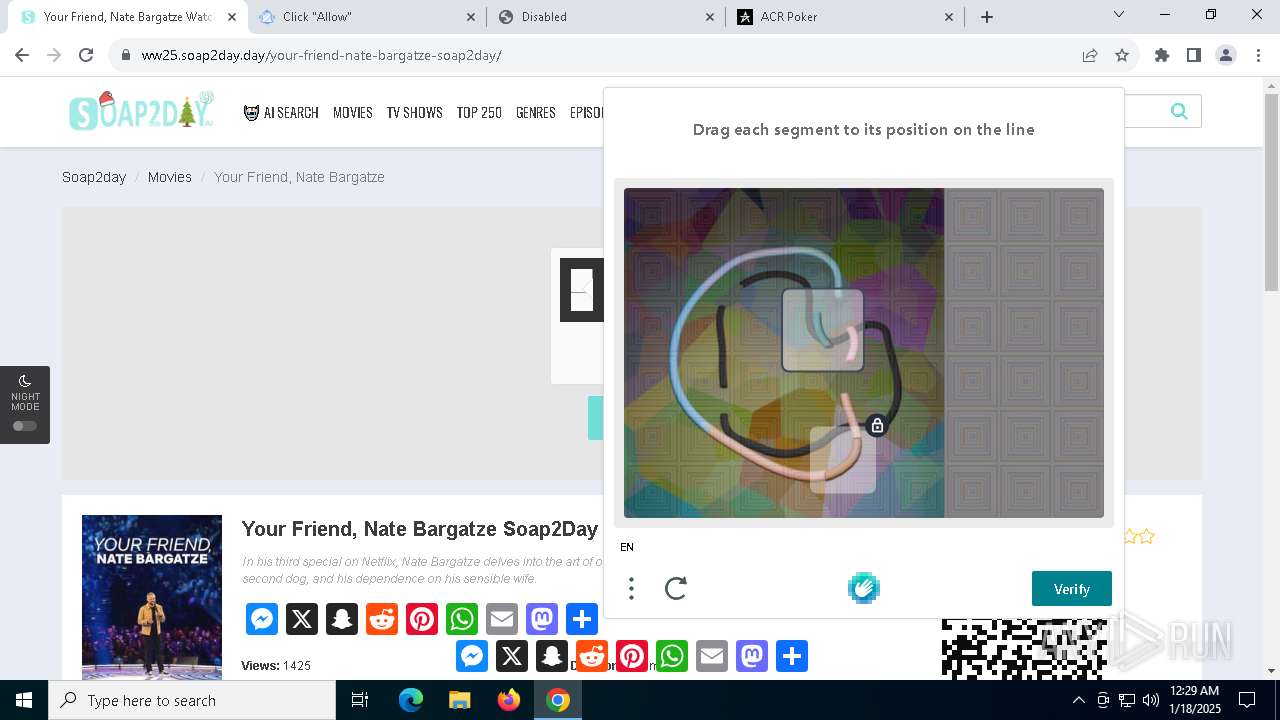Viewport: 1280px width, 720px height.
Task: Share on Snapchat in floating share bar
Action: pos(552,656)
